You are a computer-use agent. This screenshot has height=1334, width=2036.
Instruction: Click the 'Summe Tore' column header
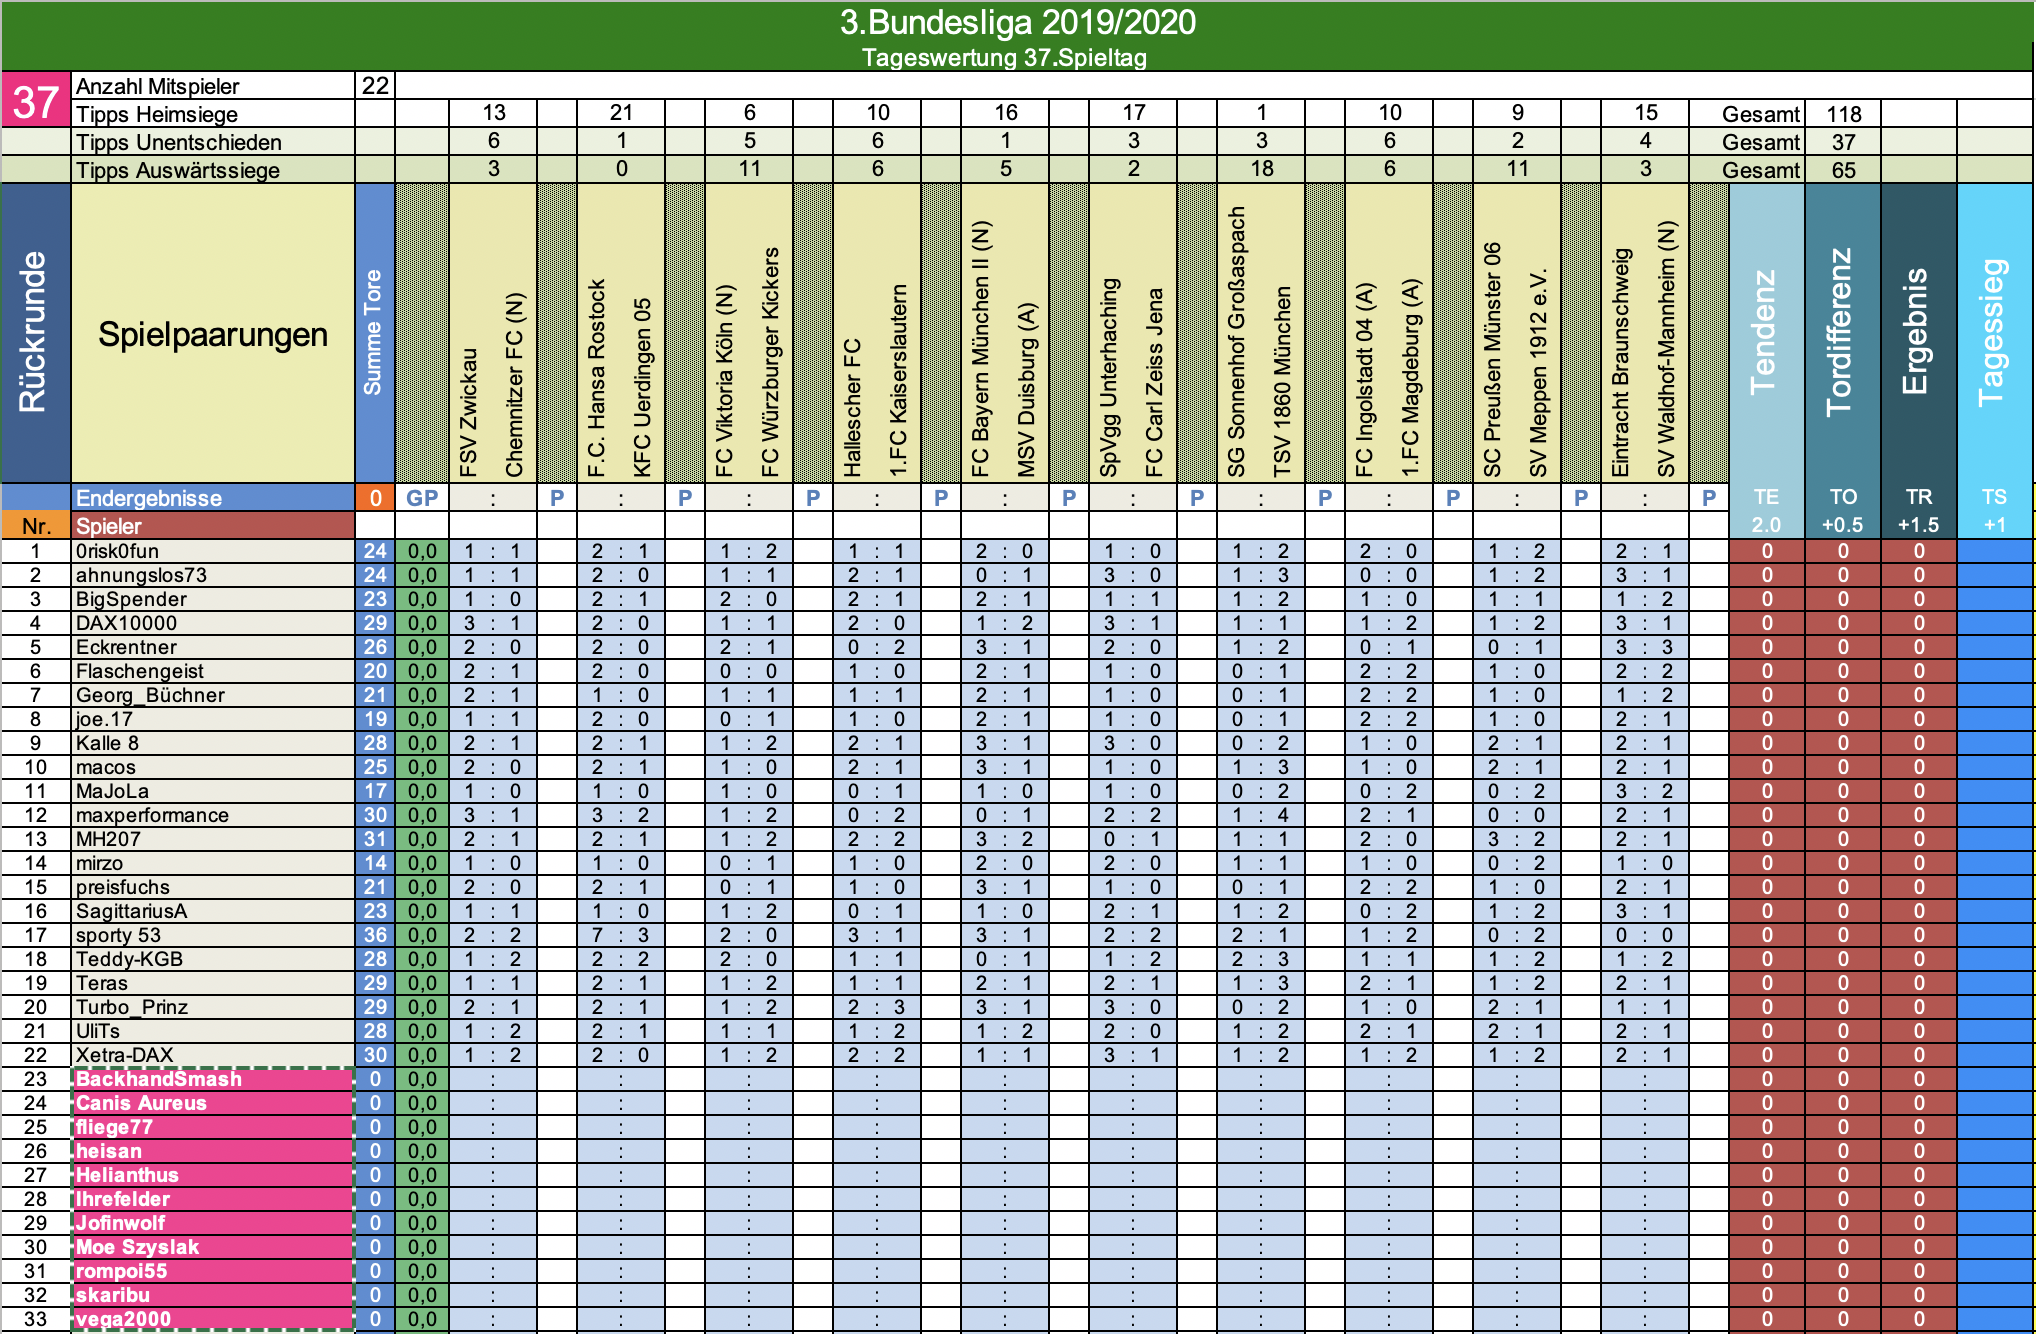coord(373,332)
